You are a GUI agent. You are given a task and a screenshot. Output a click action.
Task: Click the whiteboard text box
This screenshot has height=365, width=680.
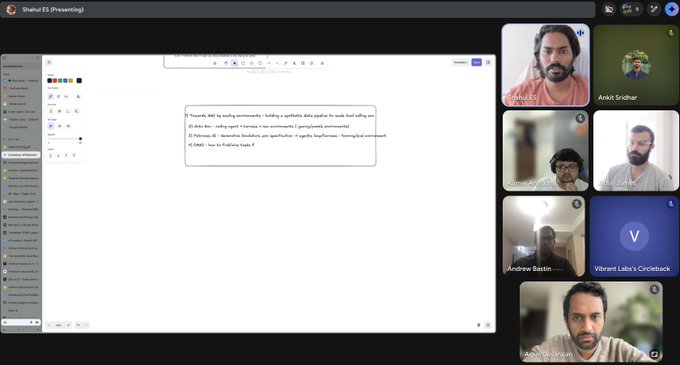click(x=281, y=135)
